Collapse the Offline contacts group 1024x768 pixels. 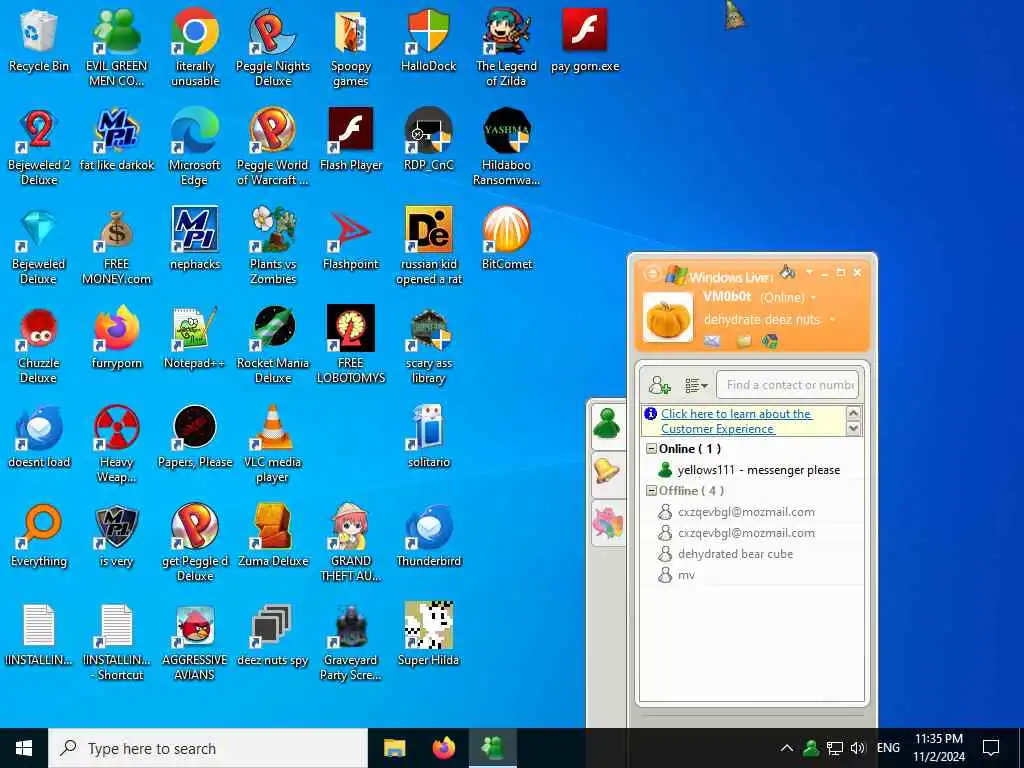pos(651,490)
